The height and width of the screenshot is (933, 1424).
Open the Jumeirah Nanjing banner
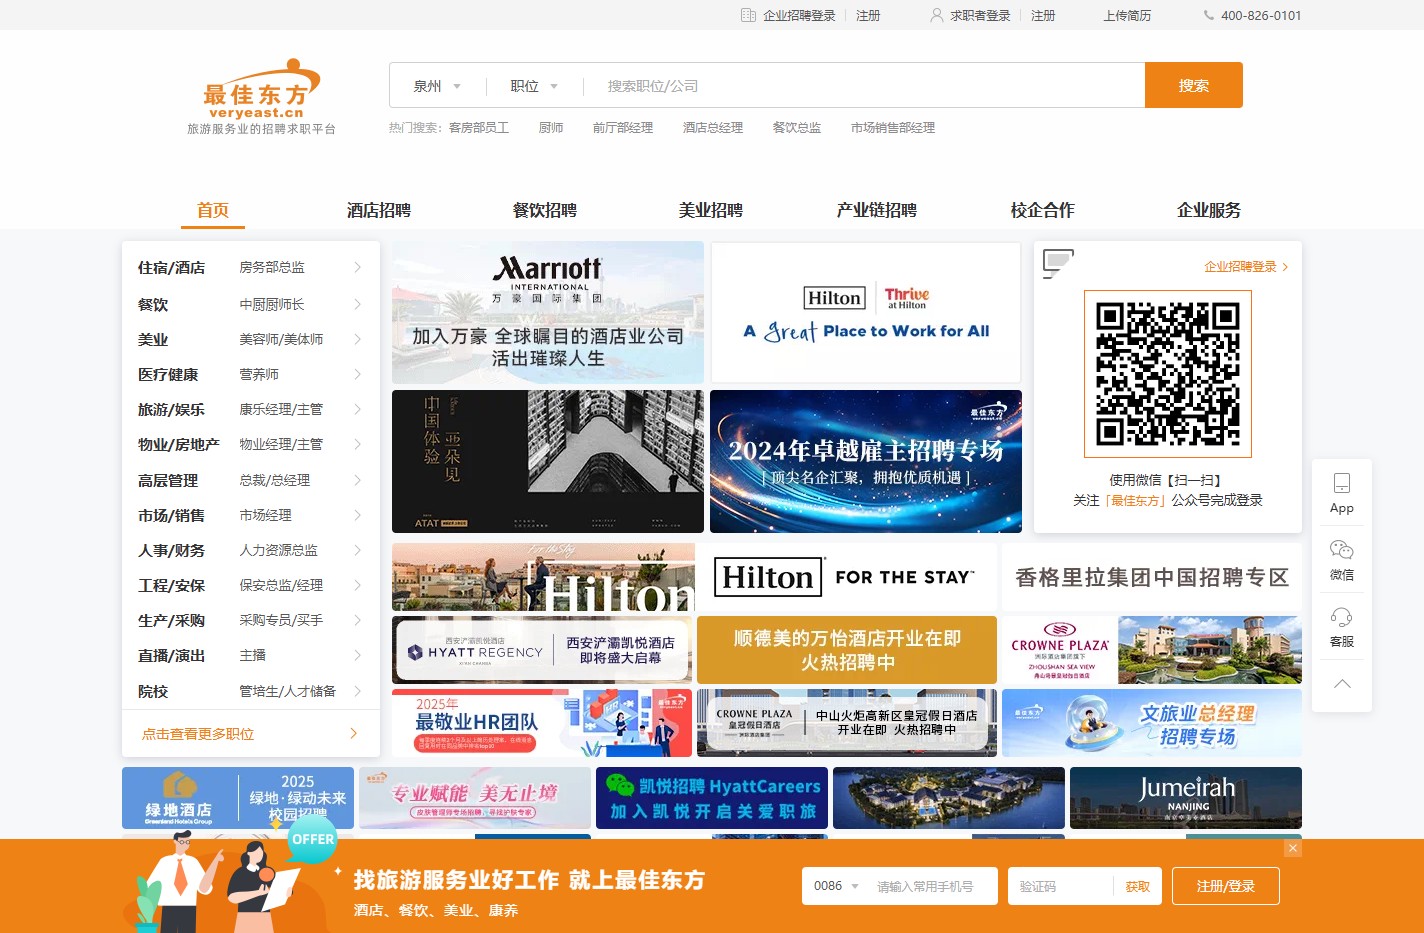[1186, 798]
